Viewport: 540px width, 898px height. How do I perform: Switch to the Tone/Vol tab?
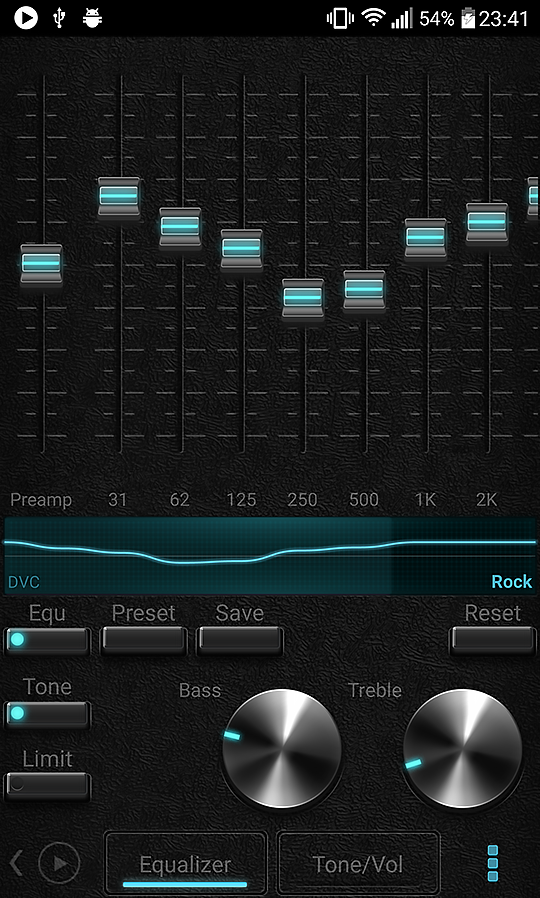358,862
